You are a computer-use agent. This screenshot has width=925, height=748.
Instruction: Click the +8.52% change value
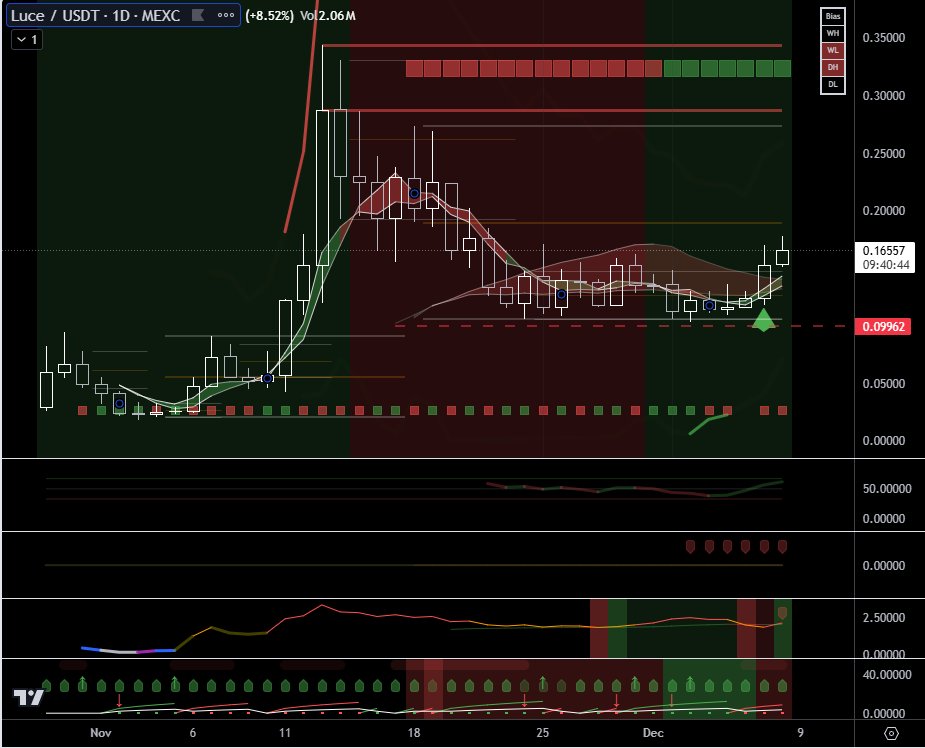[x=270, y=15]
